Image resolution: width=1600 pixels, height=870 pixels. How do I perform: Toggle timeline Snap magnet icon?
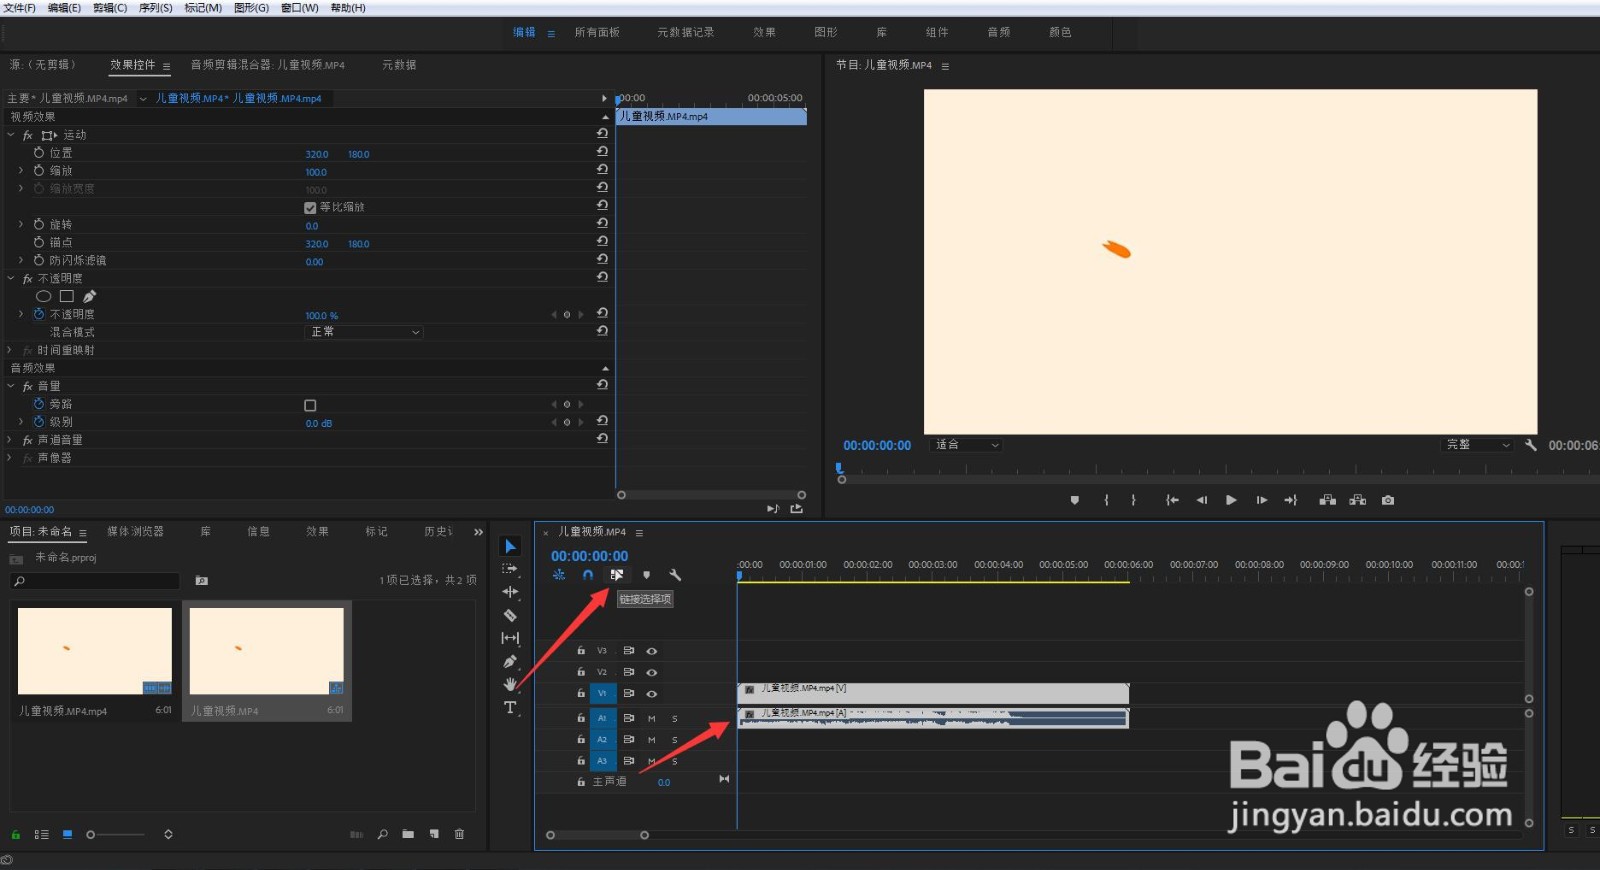pyautogui.click(x=588, y=575)
